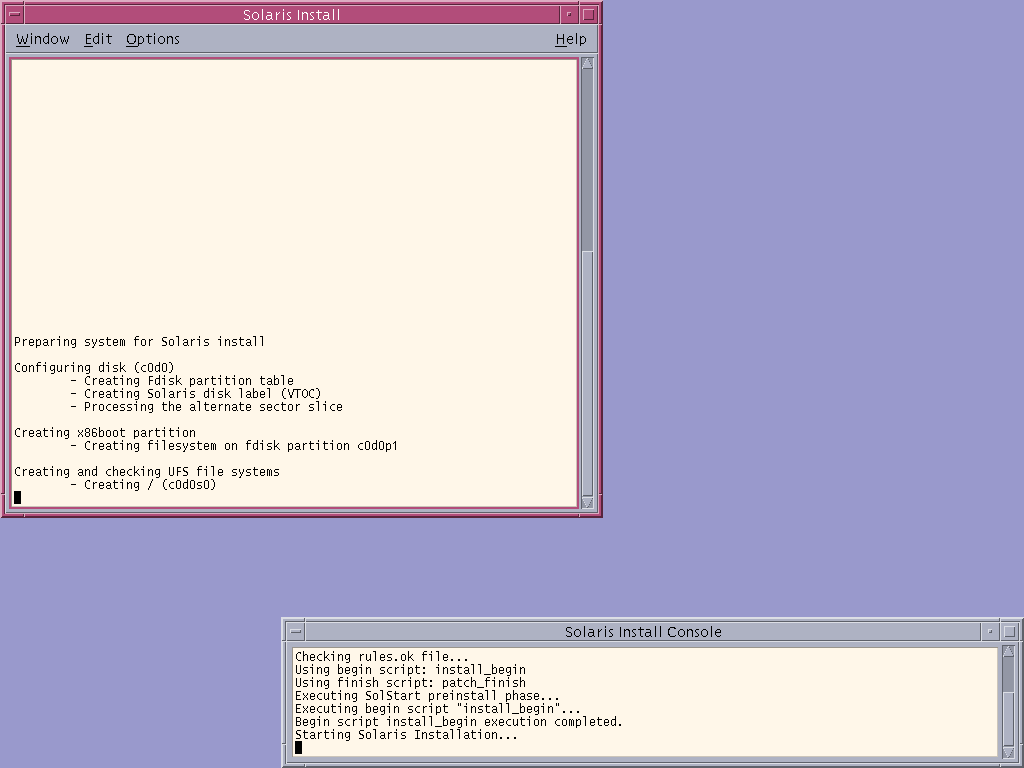Viewport: 1024px width, 768px height.
Task: Click 'Creating and checking UFS file systems' line
Action: coord(147,472)
